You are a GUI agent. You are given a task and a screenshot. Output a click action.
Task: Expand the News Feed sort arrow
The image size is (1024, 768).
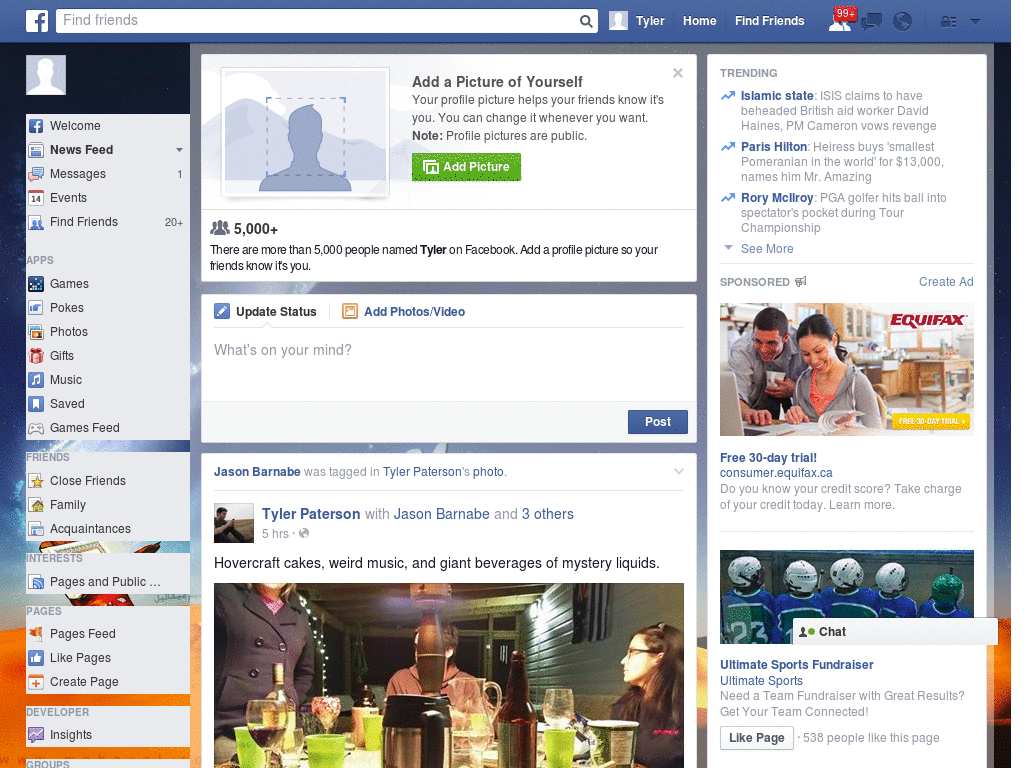coord(180,150)
